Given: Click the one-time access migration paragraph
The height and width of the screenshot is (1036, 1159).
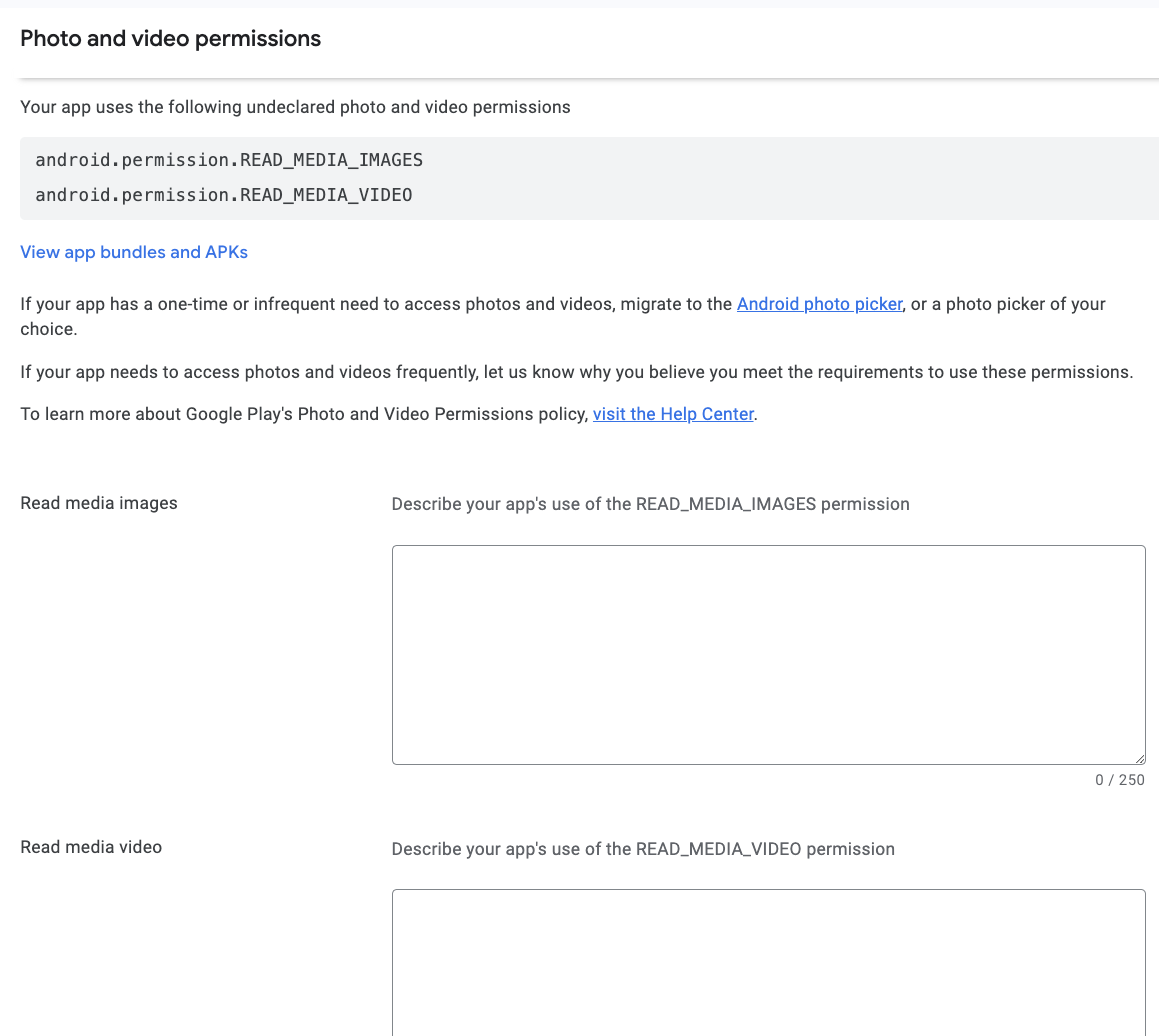Looking at the screenshot, I should (560, 315).
